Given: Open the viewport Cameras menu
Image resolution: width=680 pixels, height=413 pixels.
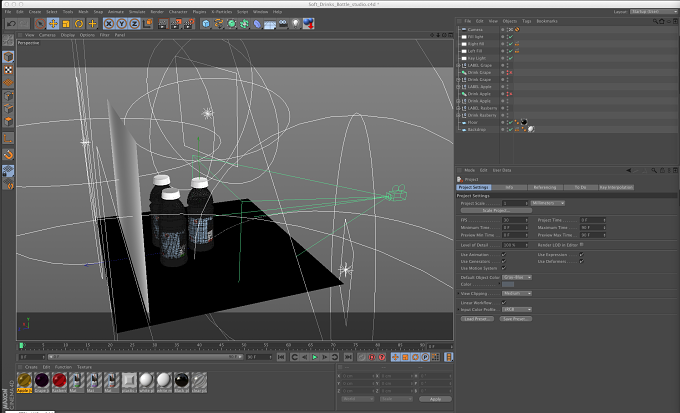Looking at the screenshot, I should coord(47,35).
